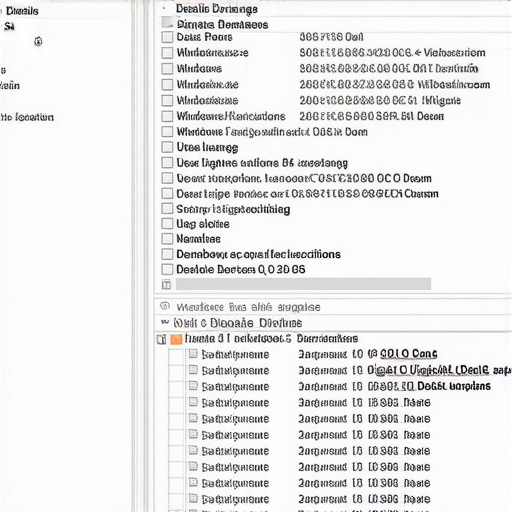The image size is (512, 512).
Task: Select 'Dinails' at the top of the left panel
Action: tap(22, 11)
